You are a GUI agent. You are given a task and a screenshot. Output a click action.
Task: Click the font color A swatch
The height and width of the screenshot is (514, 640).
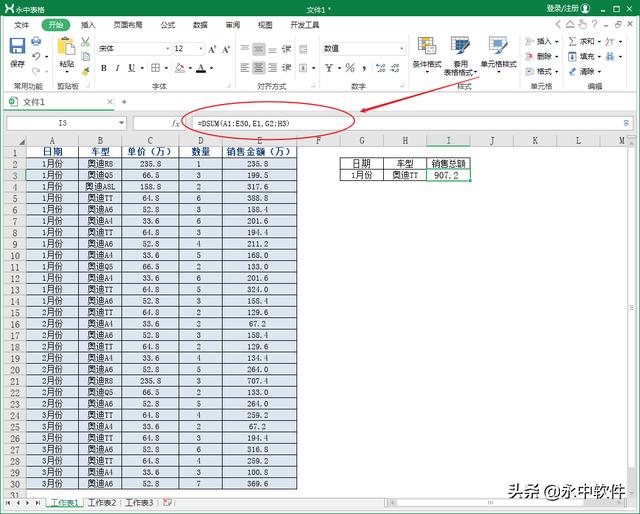coord(201,68)
